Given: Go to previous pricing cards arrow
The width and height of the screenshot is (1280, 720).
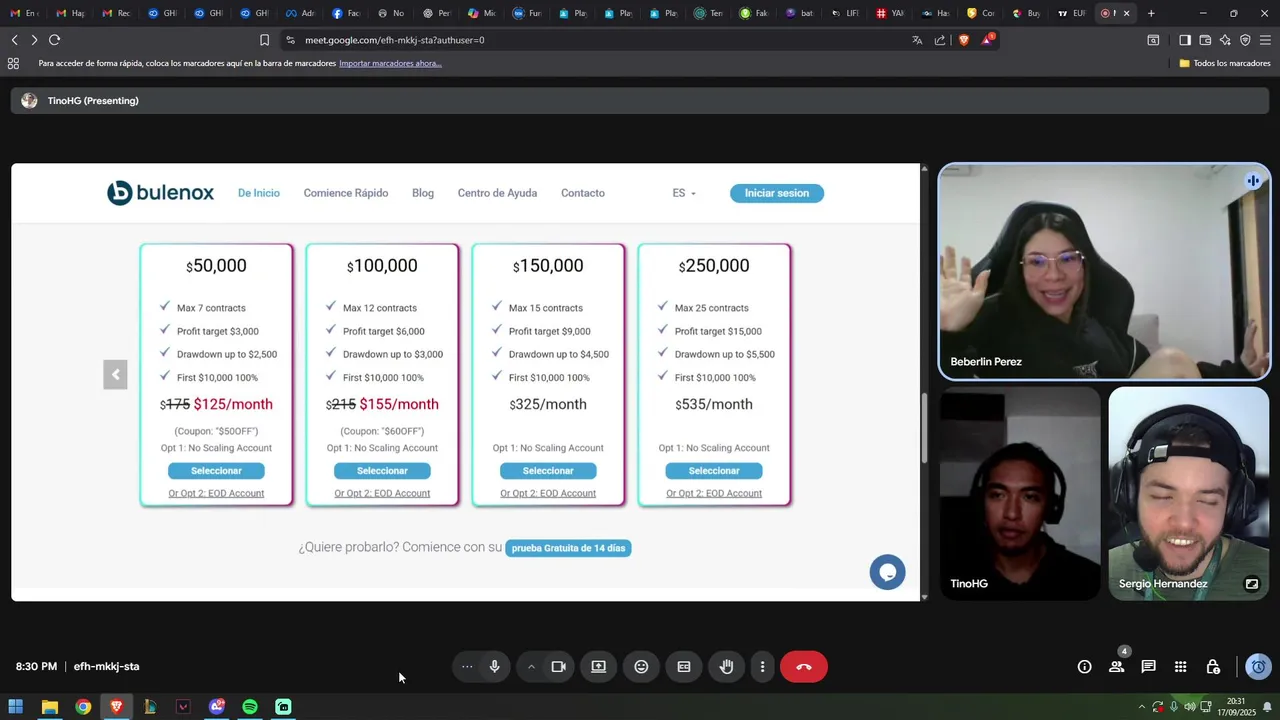Looking at the screenshot, I should (x=115, y=375).
